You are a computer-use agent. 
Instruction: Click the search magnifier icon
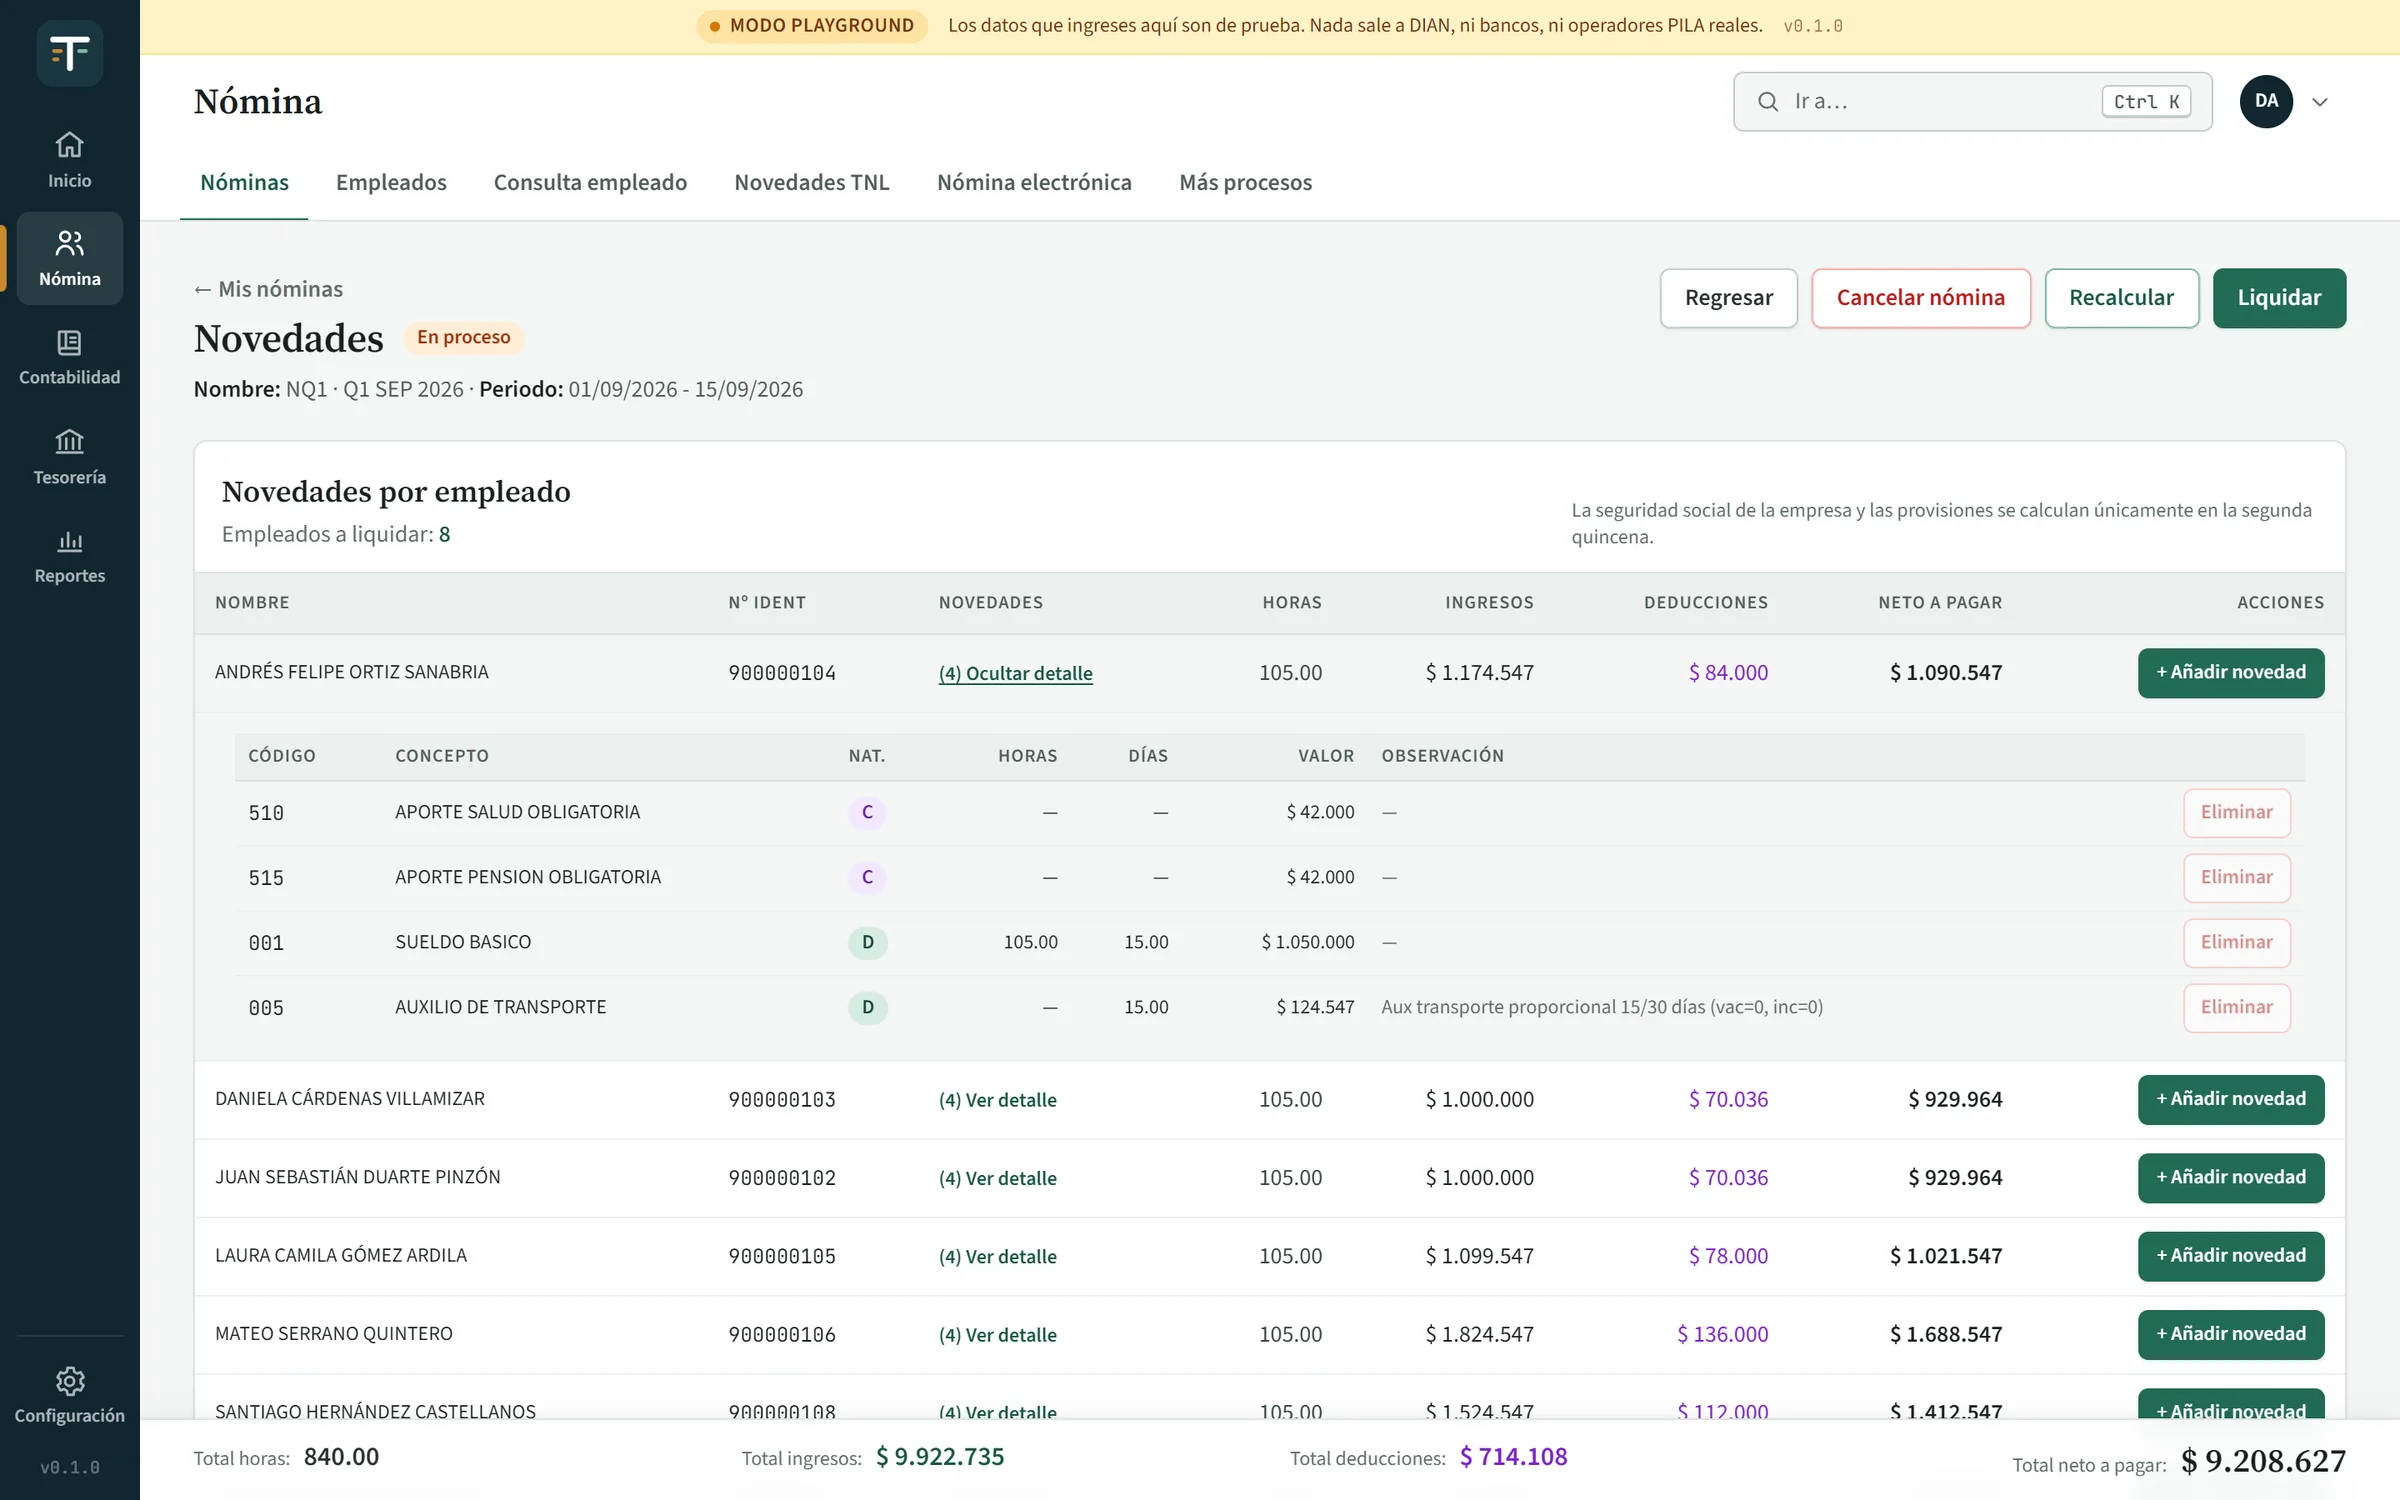click(1768, 102)
